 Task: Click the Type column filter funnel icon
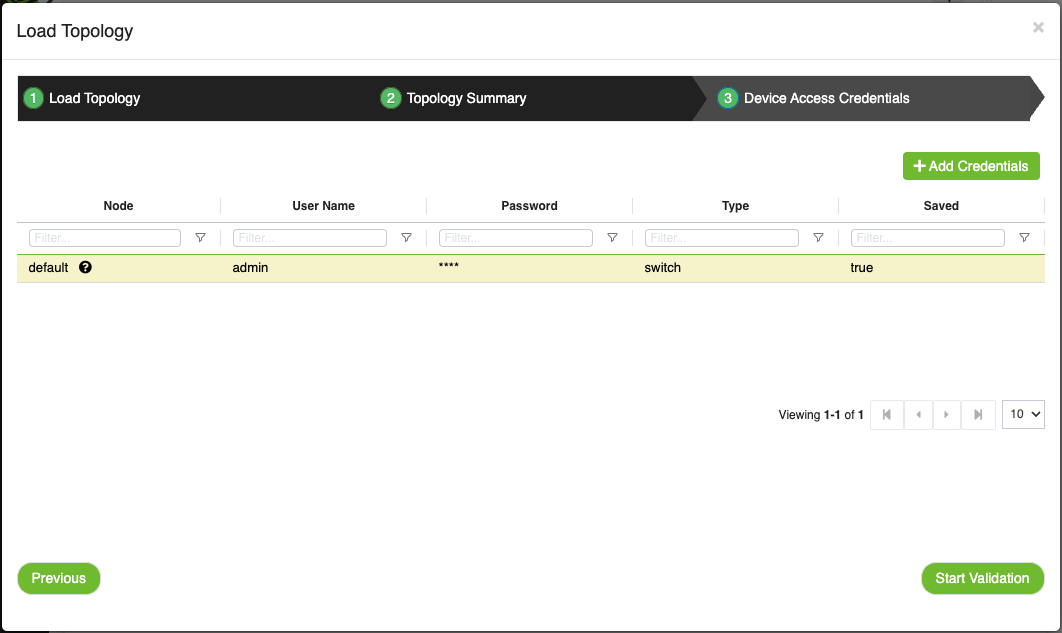click(818, 238)
